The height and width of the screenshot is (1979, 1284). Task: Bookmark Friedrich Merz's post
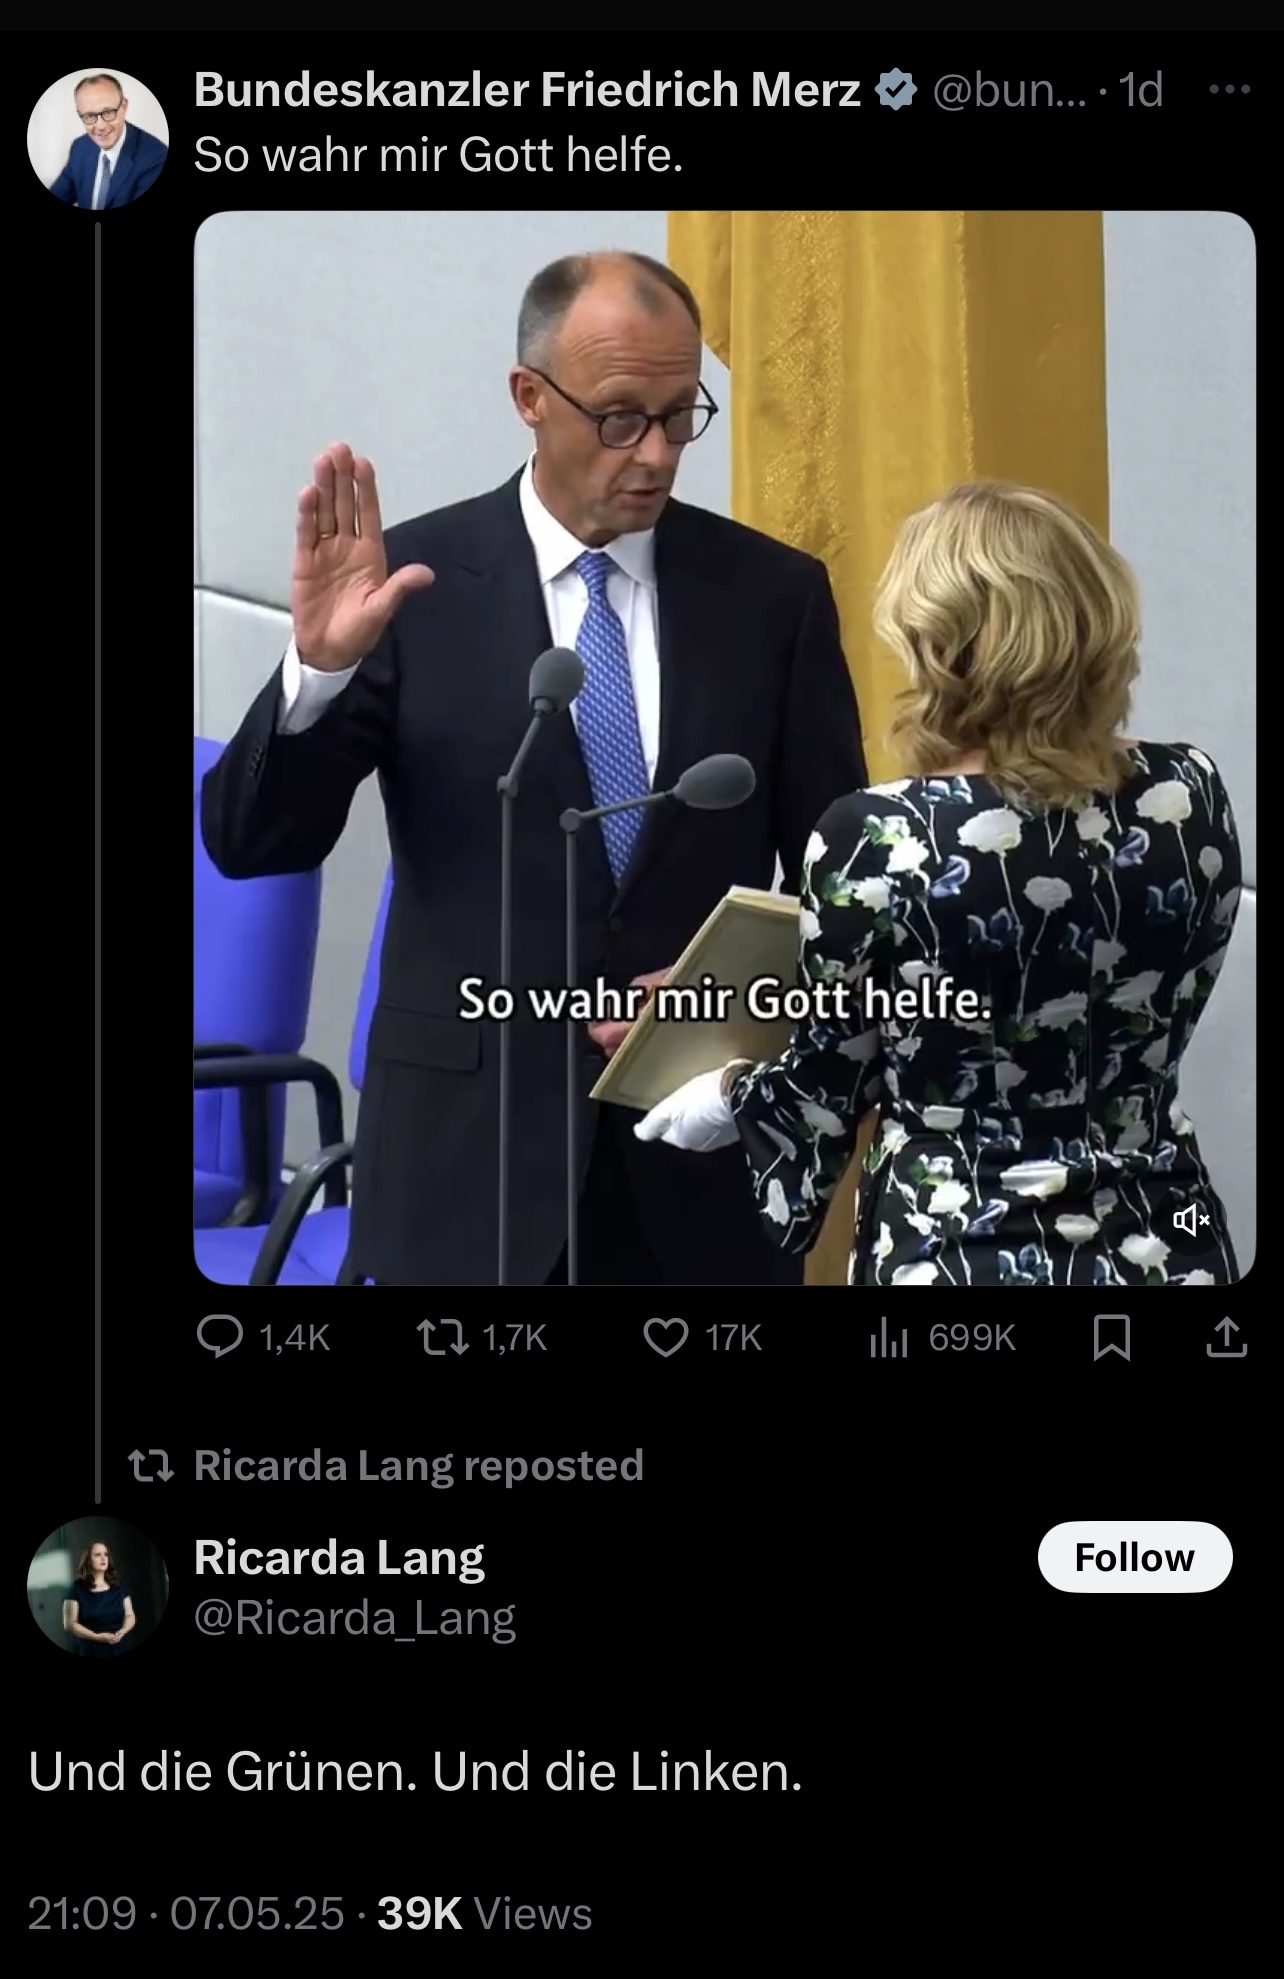(x=1112, y=1338)
